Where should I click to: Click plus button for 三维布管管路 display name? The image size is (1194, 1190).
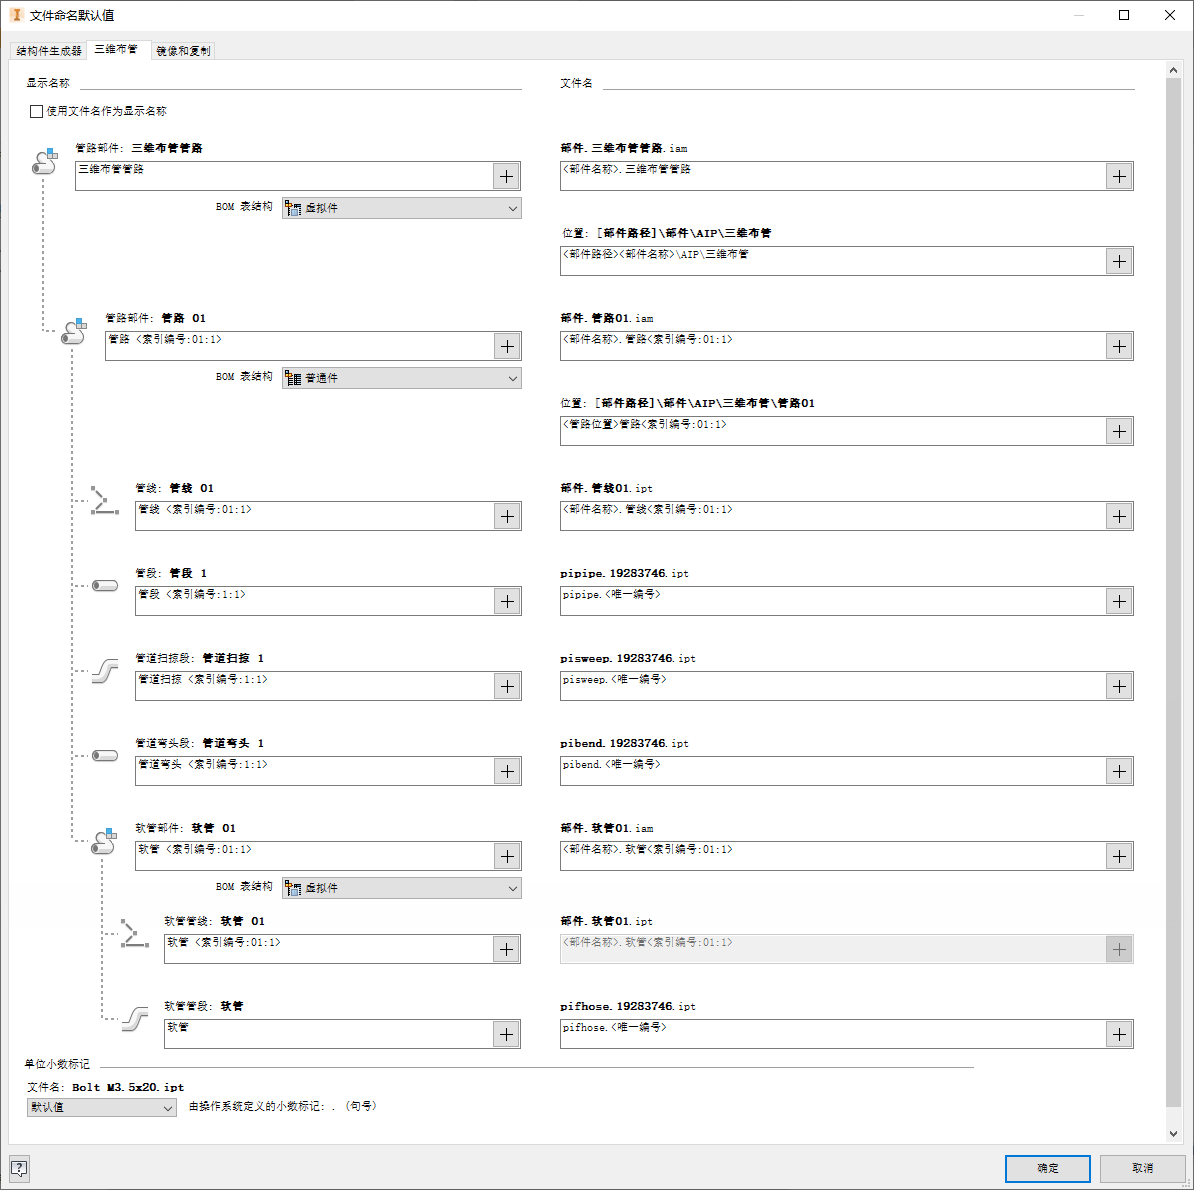pos(506,177)
